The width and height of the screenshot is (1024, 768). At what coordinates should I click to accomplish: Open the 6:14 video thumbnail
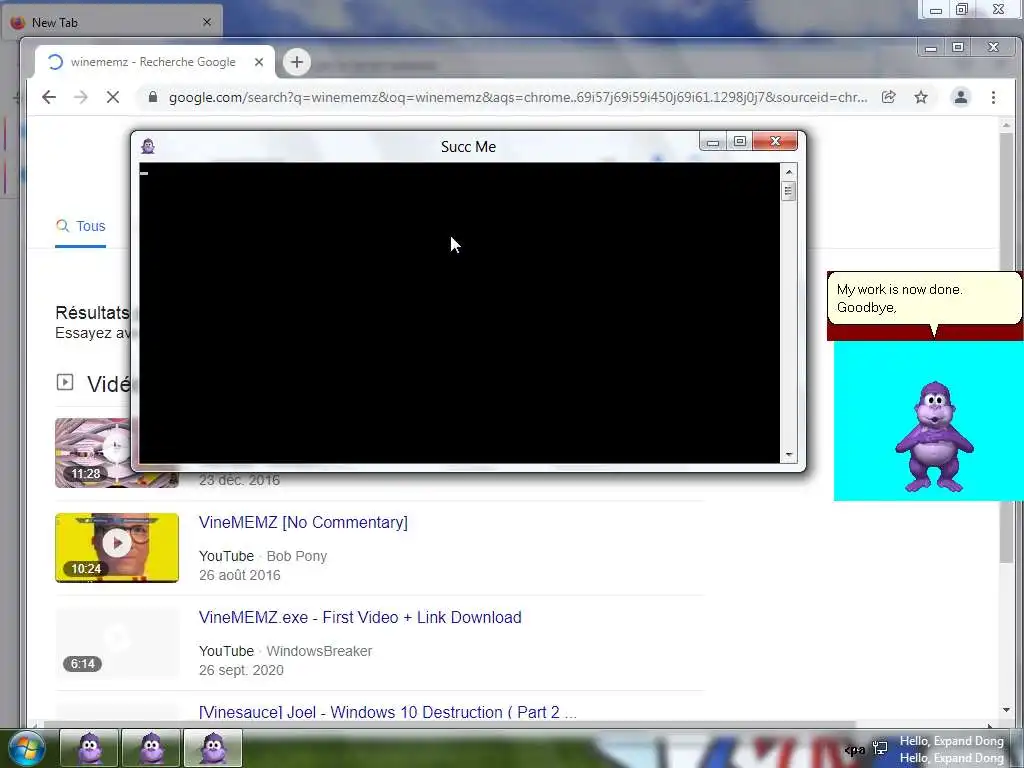(117, 643)
